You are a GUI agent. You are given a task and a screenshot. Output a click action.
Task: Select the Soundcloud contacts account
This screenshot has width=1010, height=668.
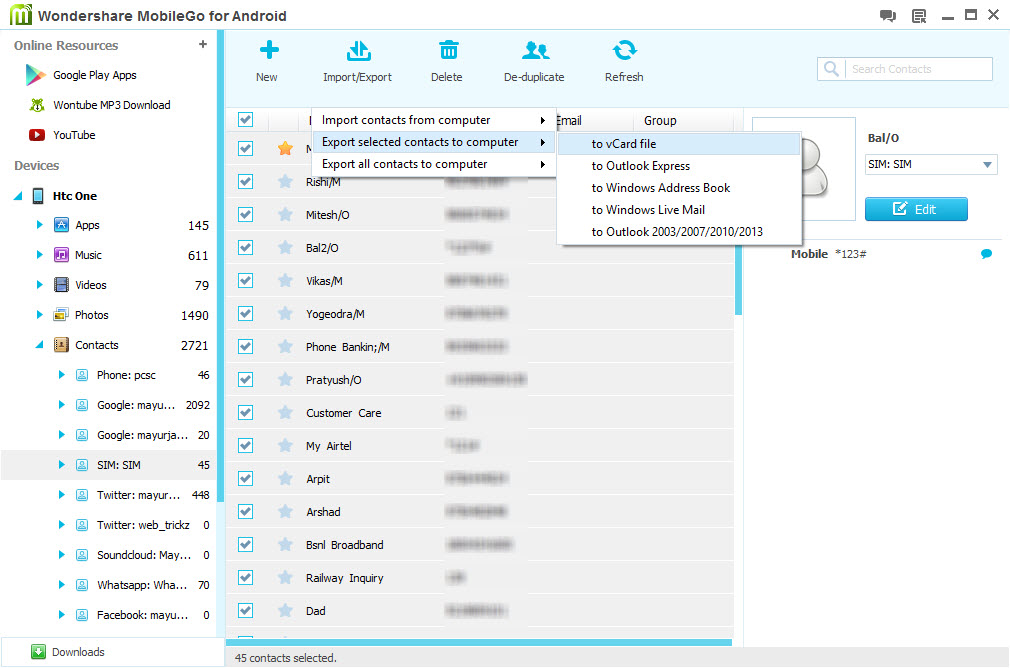[x=109, y=555]
